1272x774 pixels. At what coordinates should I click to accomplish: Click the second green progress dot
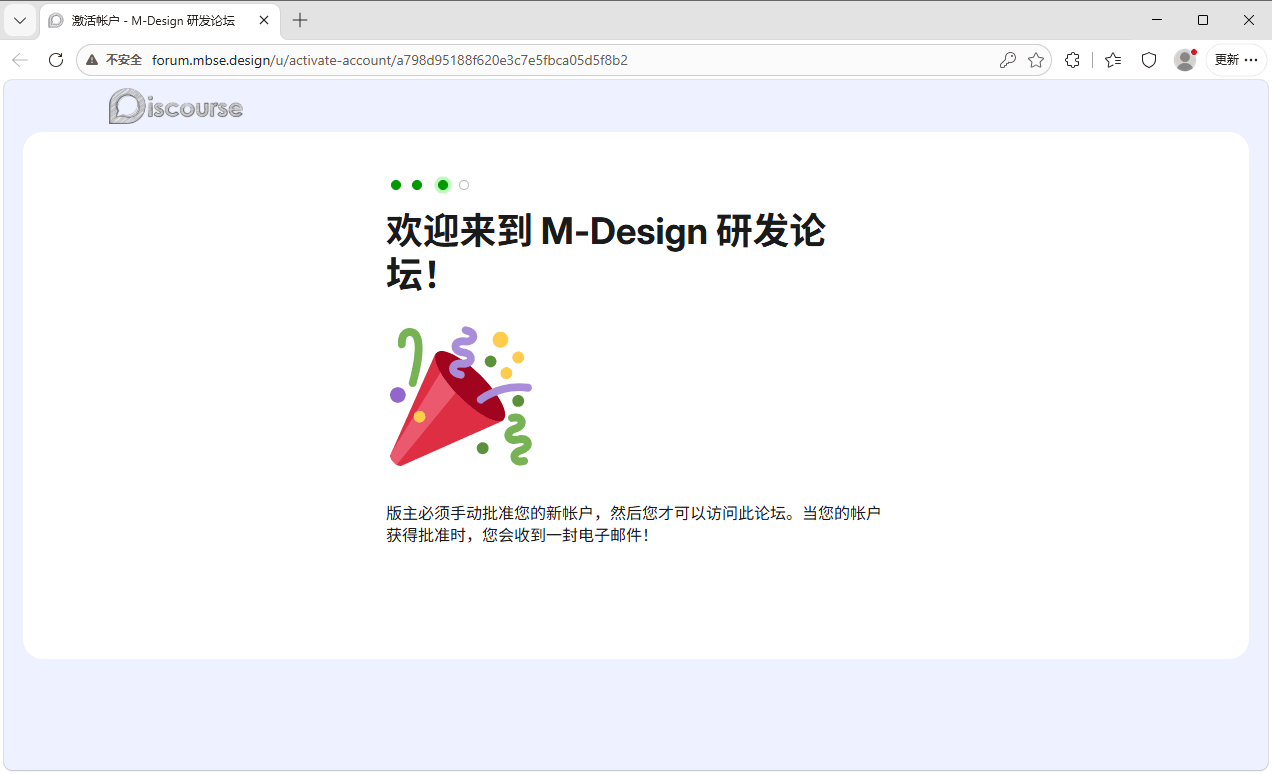[417, 185]
